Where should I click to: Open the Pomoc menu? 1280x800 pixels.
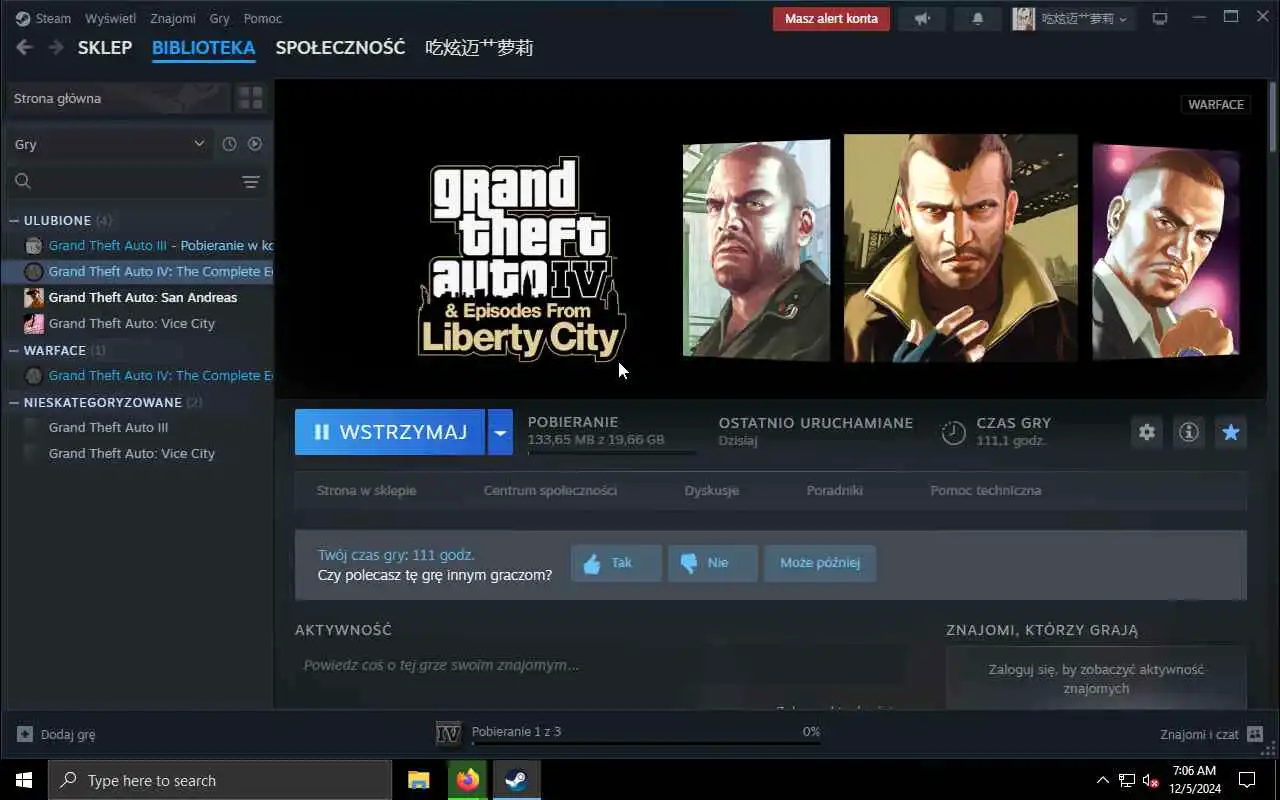point(263,18)
